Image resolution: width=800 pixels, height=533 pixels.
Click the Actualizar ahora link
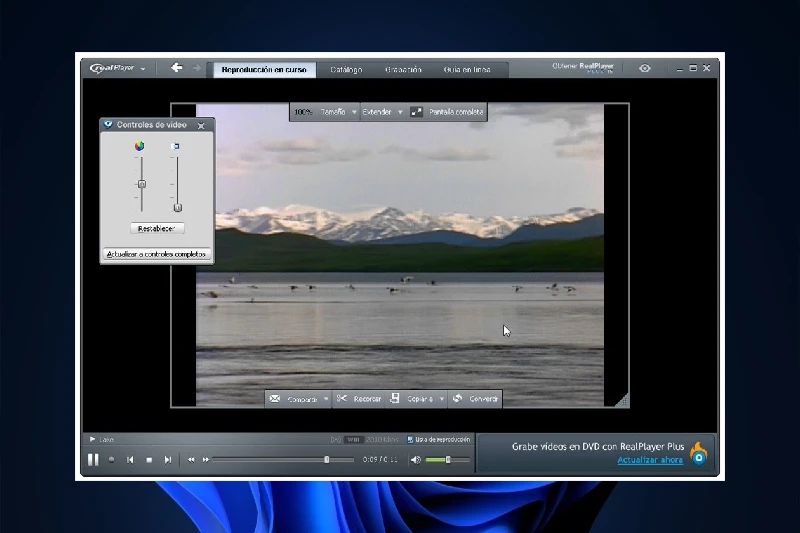click(650, 460)
